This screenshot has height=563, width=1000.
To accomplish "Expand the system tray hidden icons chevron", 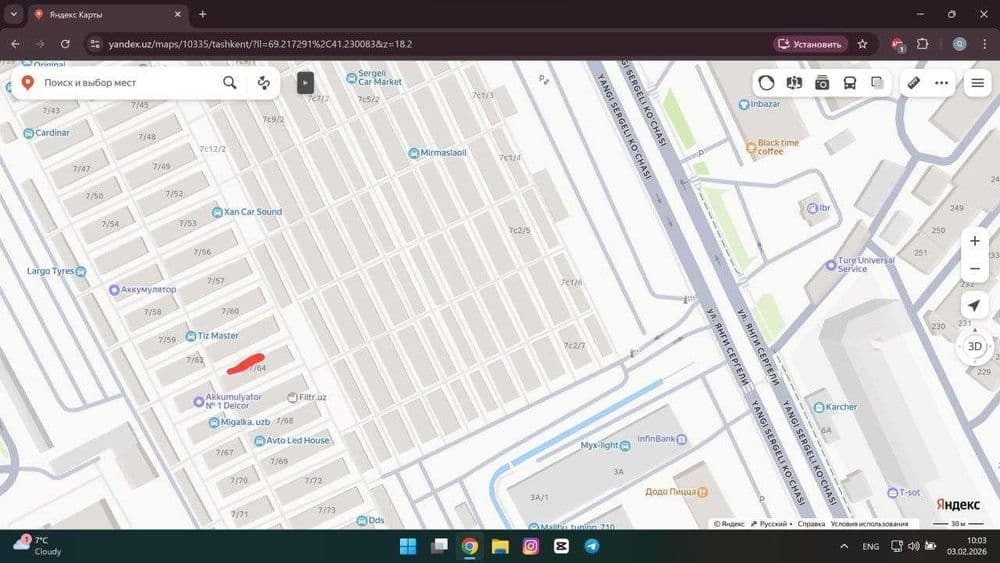I will 844,546.
